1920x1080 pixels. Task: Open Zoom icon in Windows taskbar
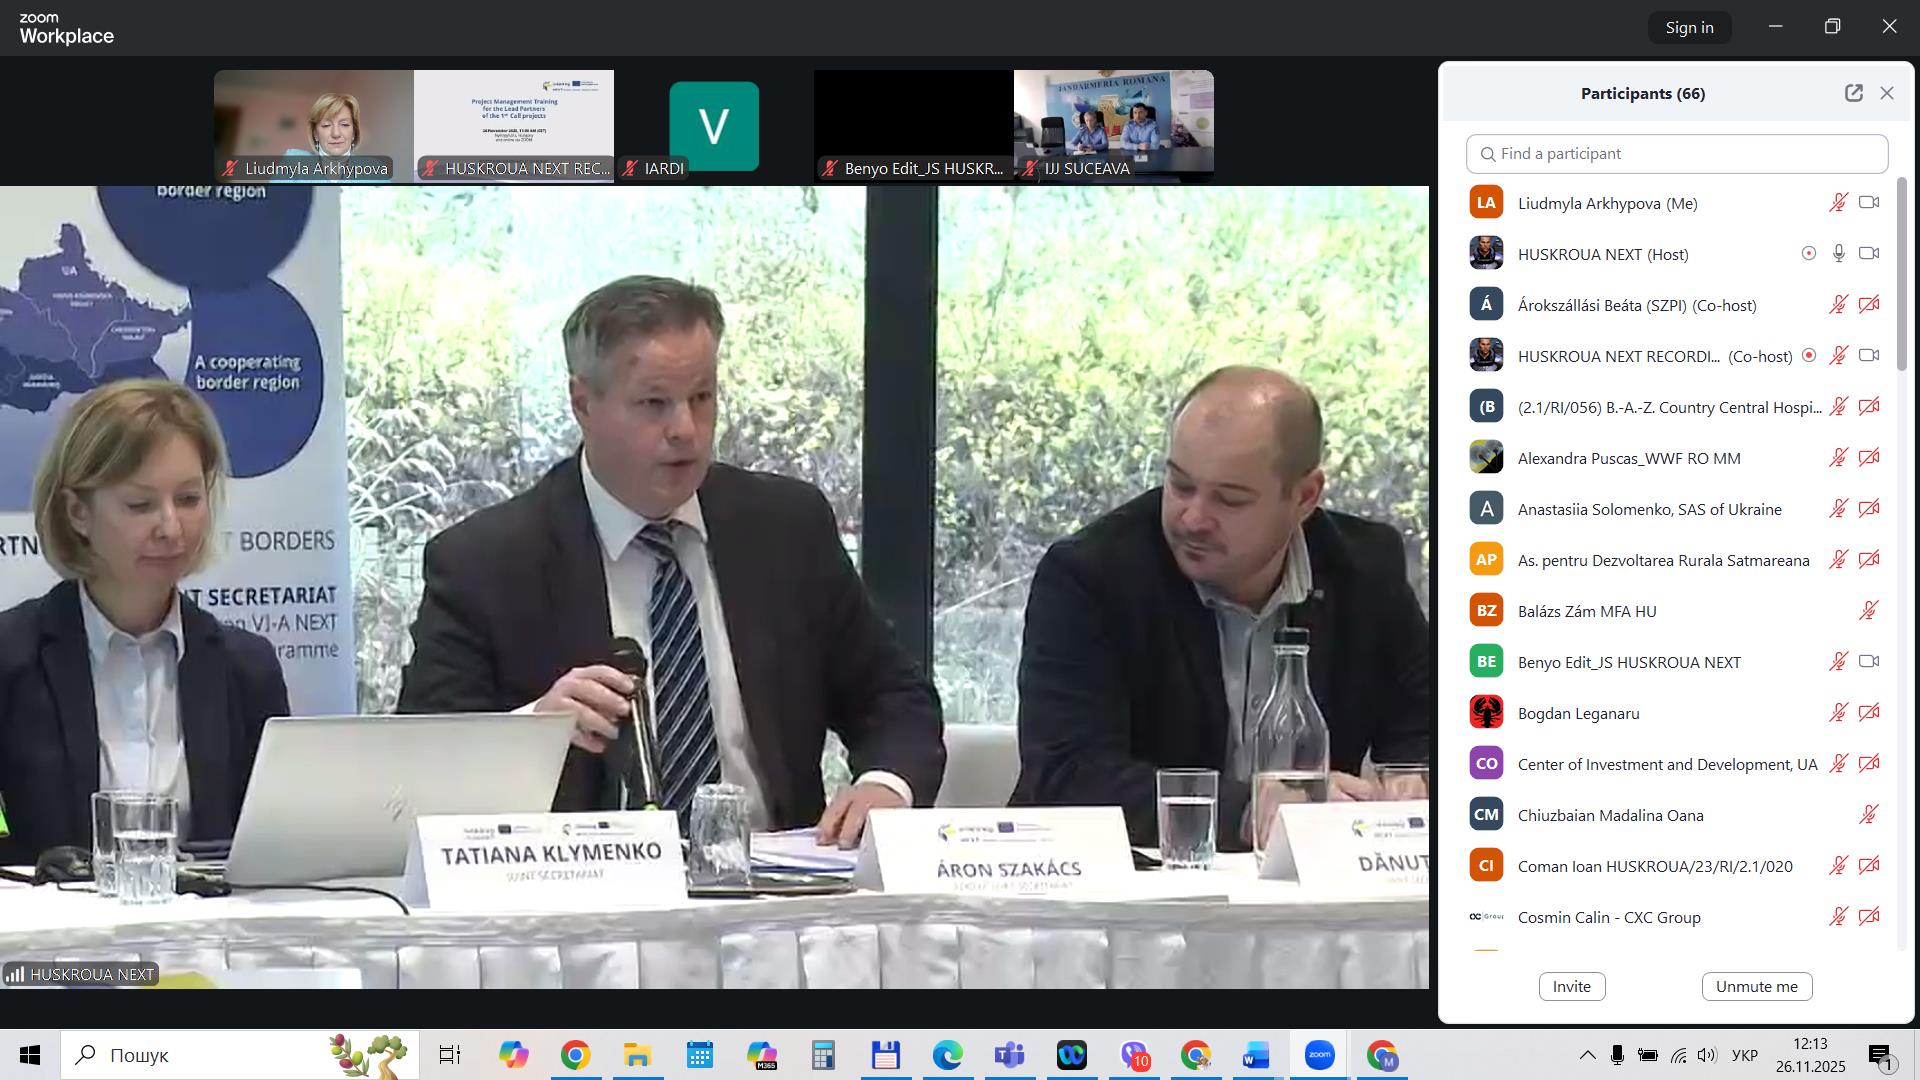1319,1056
